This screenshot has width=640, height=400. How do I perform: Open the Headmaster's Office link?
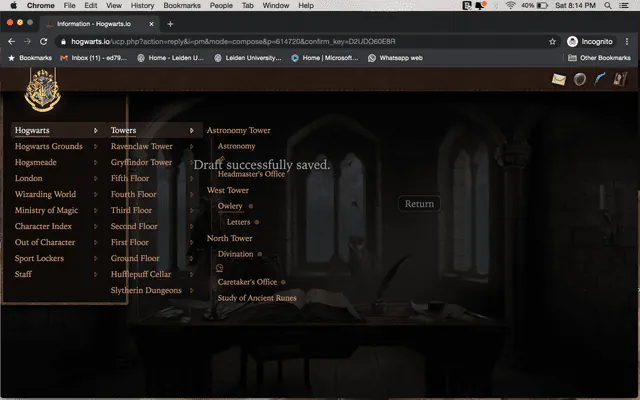(x=251, y=174)
